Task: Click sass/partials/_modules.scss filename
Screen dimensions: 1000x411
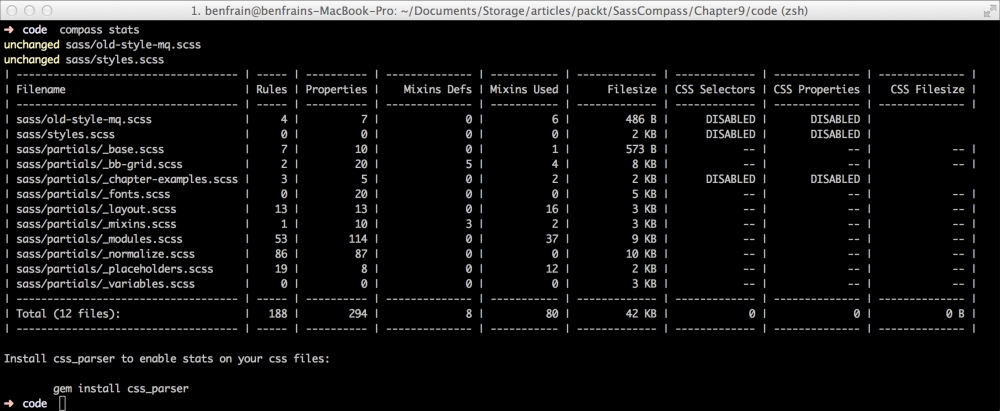Action: point(99,239)
